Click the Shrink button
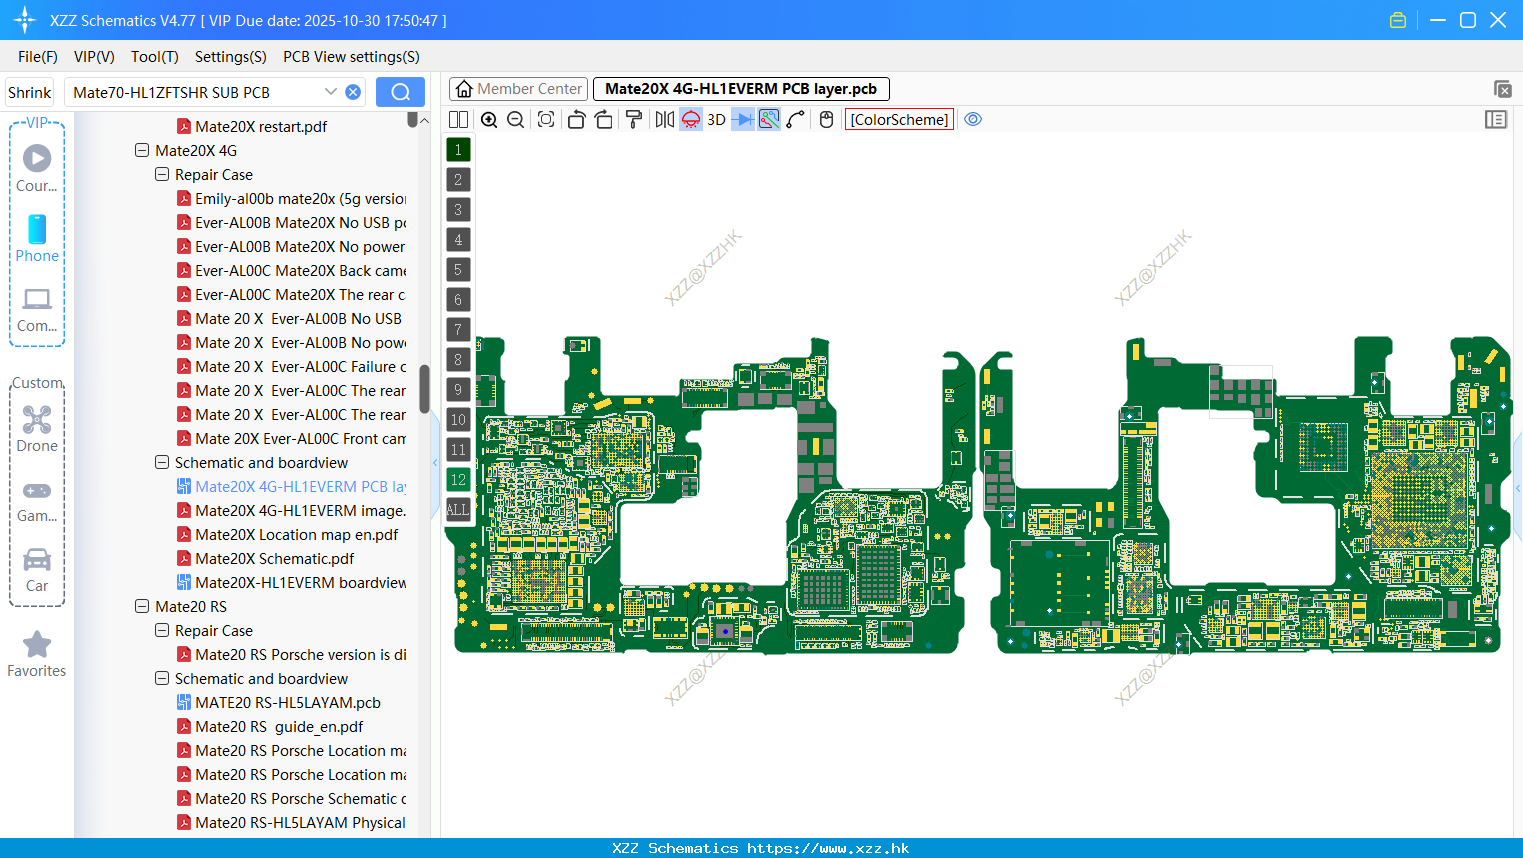 [29, 92]
